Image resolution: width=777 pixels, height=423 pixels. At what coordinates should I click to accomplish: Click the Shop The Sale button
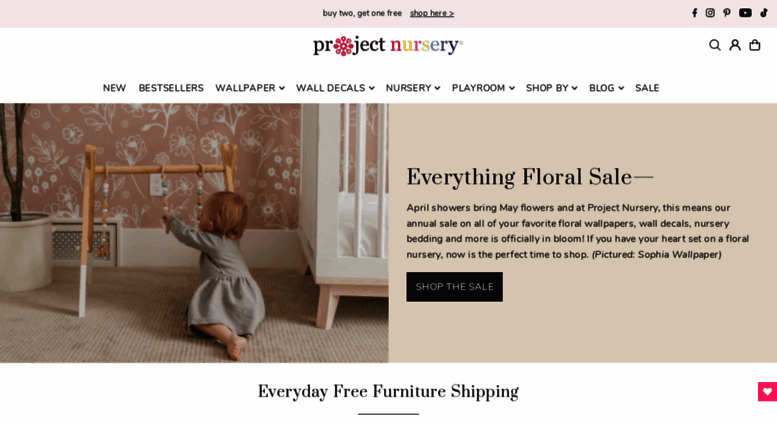point(454,287)
